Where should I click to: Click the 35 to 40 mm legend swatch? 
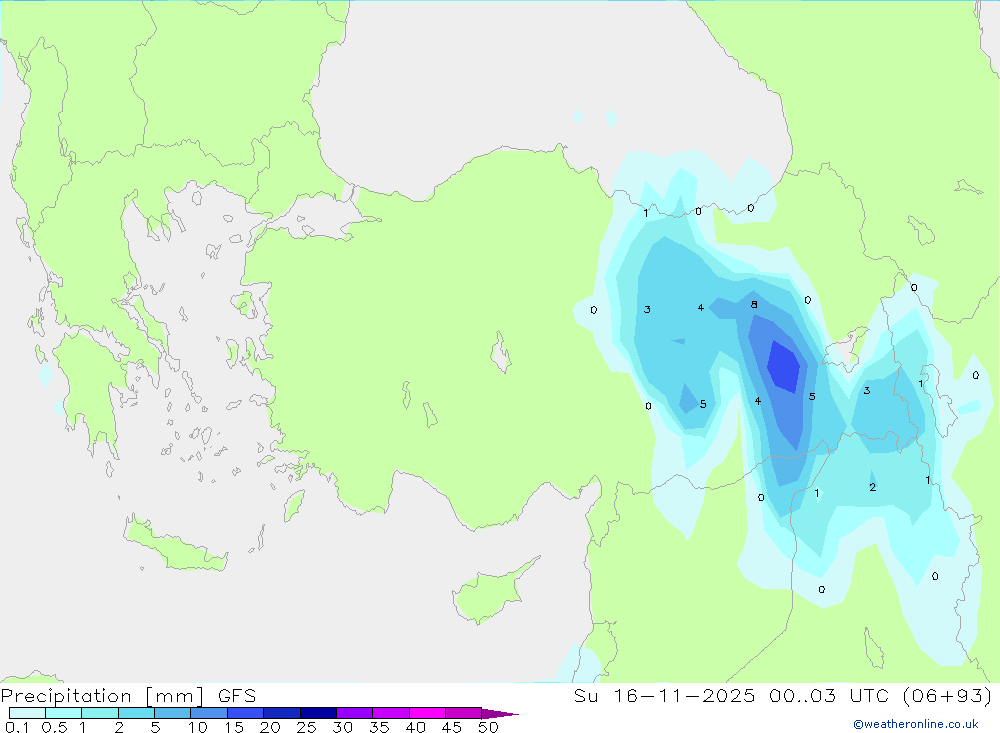coord(390,713)
